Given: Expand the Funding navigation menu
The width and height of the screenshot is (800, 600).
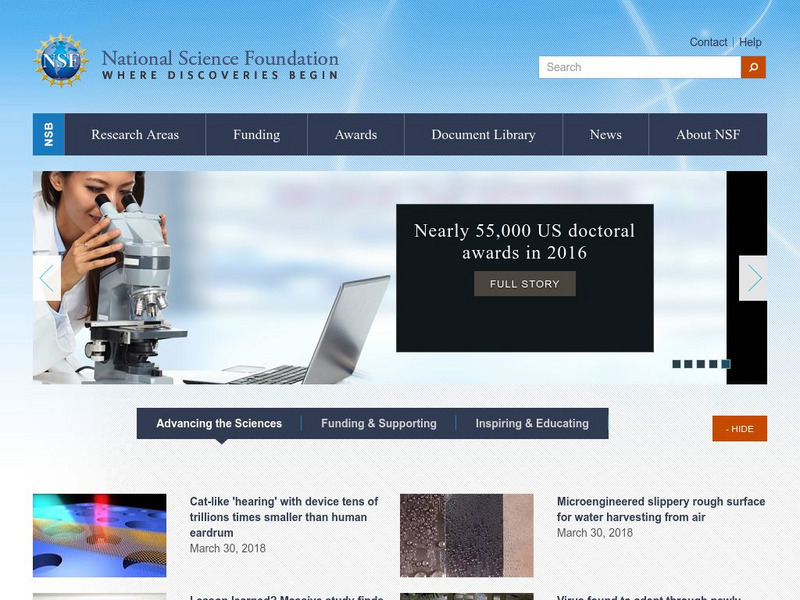Looking at the screenshot, I should coord(256,135).
